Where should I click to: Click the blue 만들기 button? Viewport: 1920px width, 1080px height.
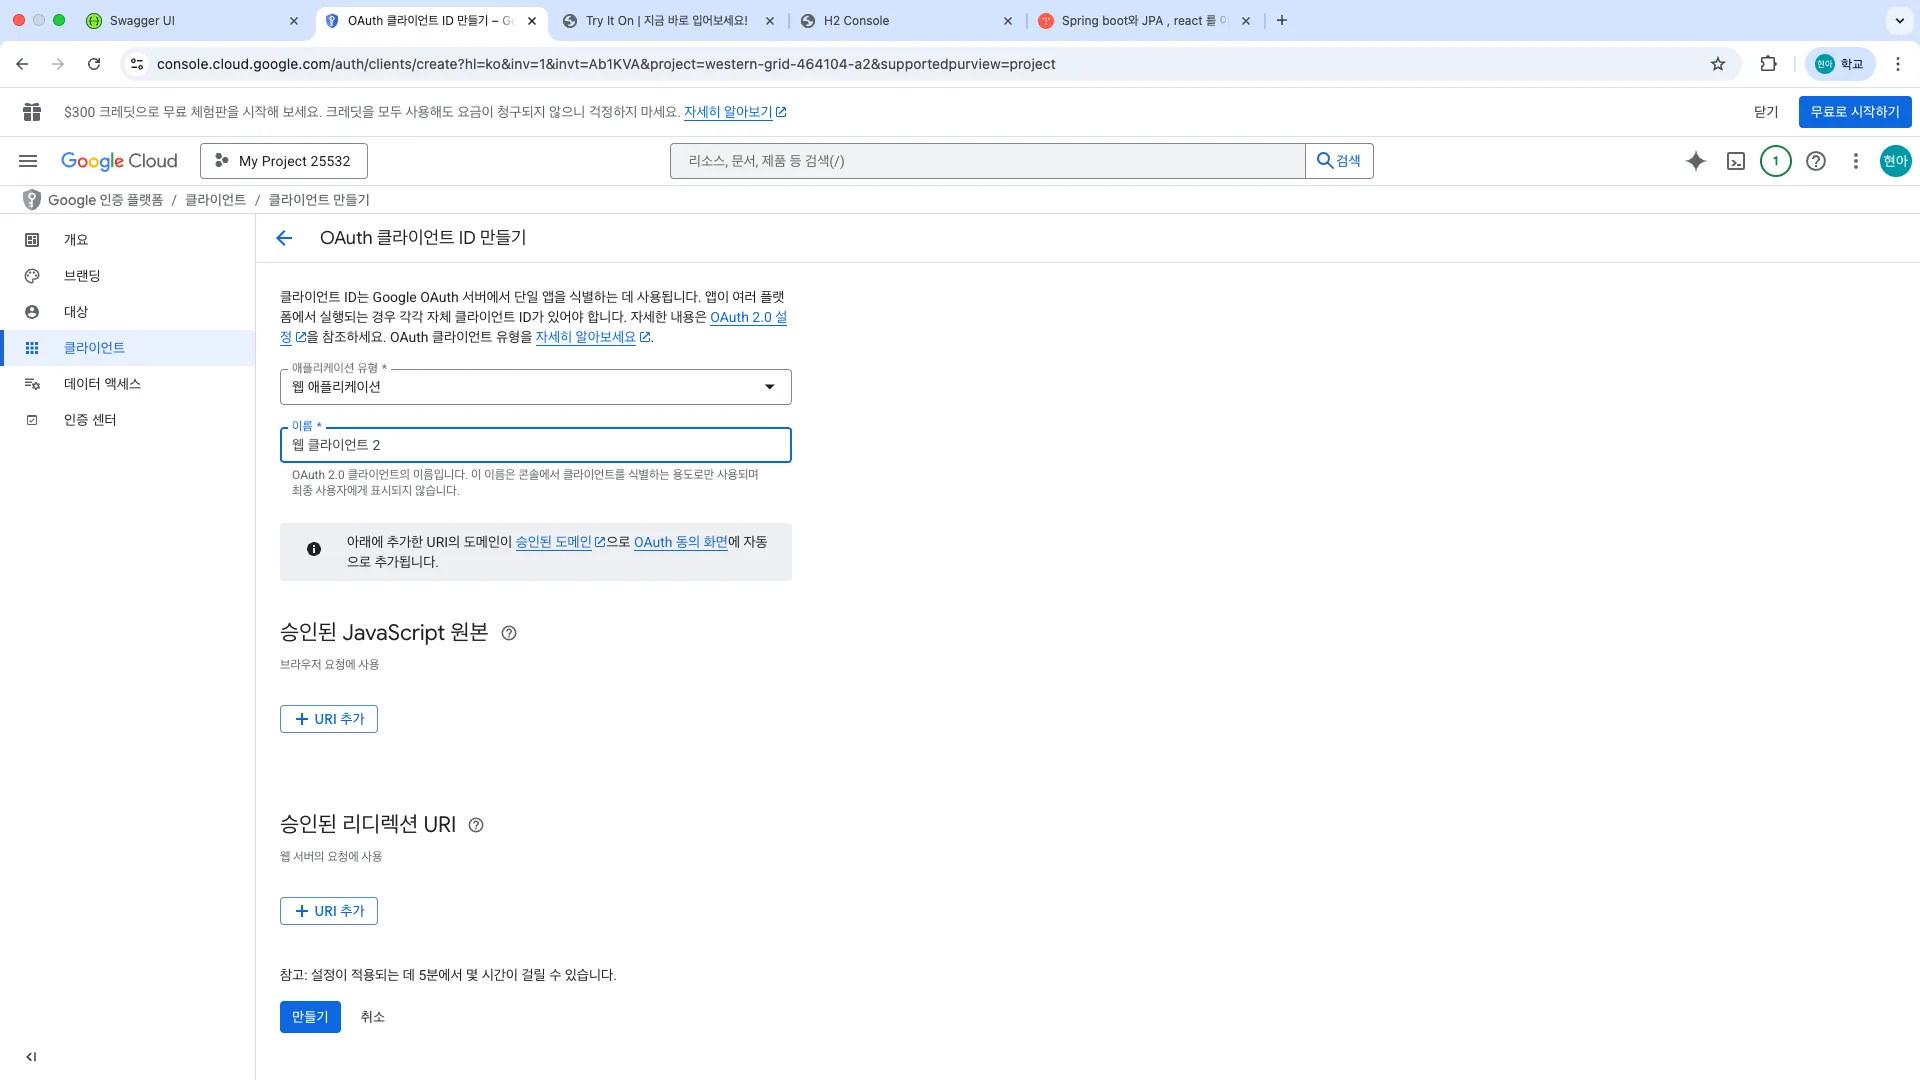(310, 1017)
